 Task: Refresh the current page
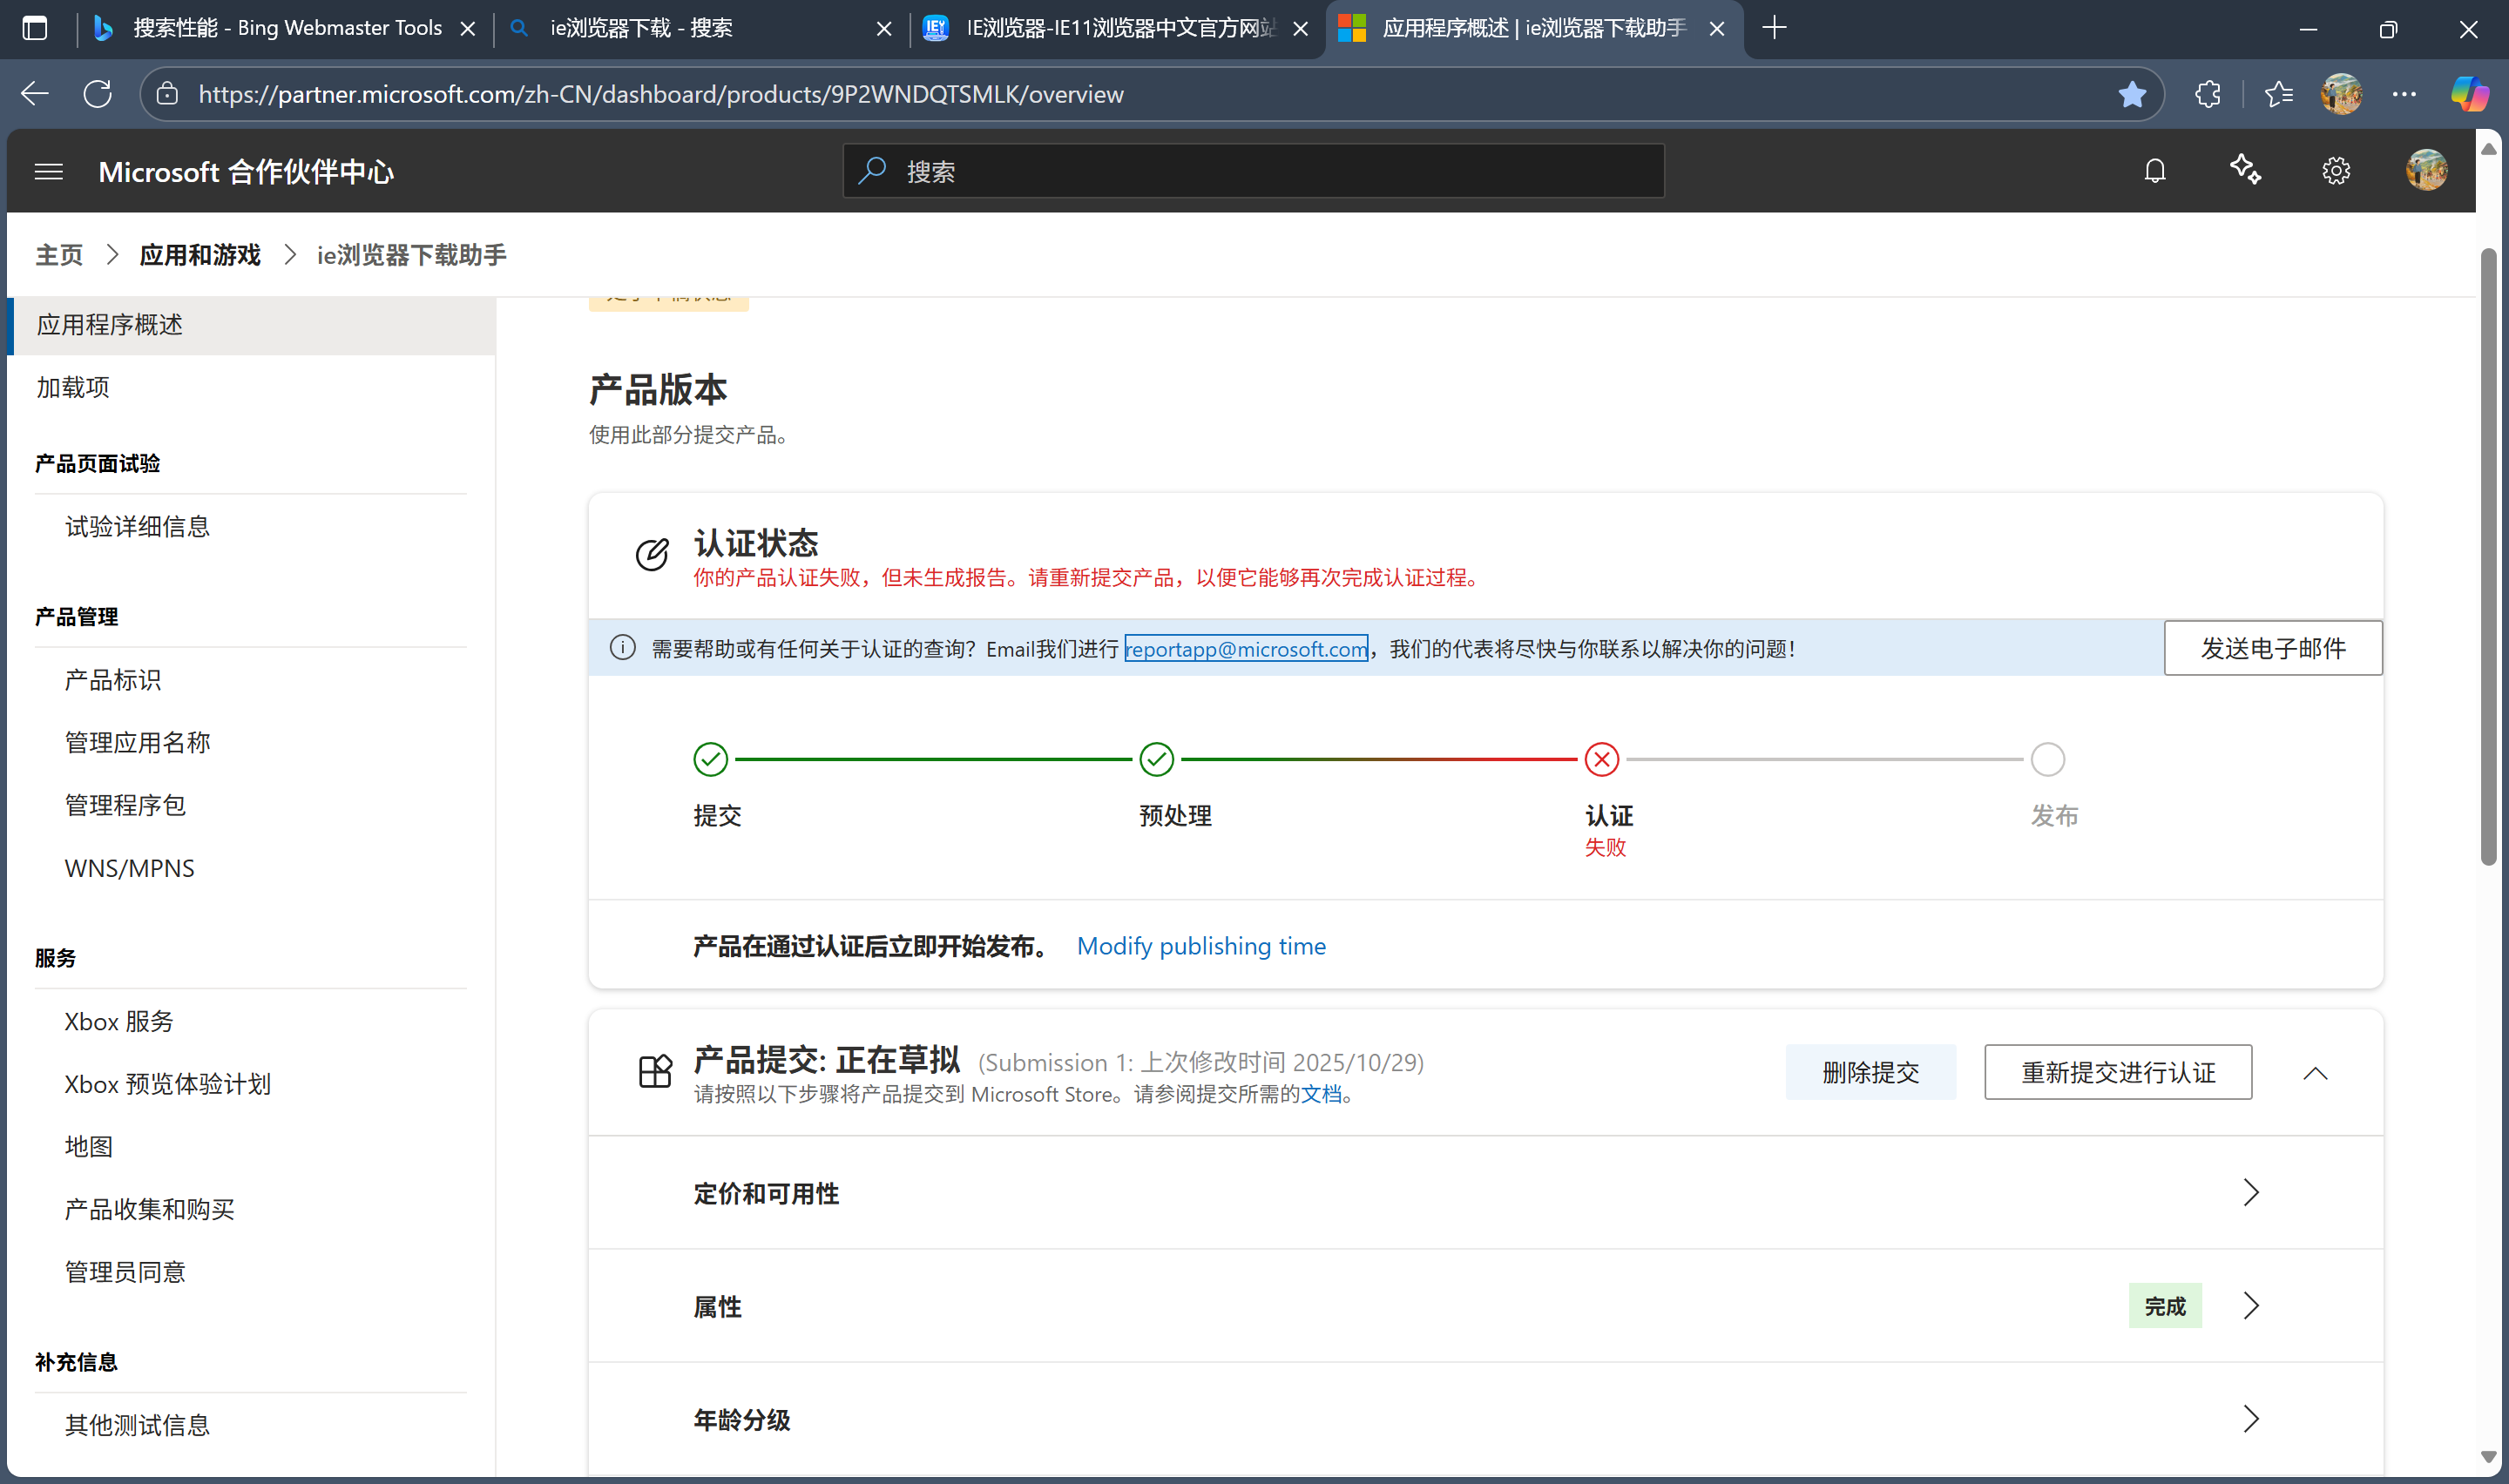(97, 94)
